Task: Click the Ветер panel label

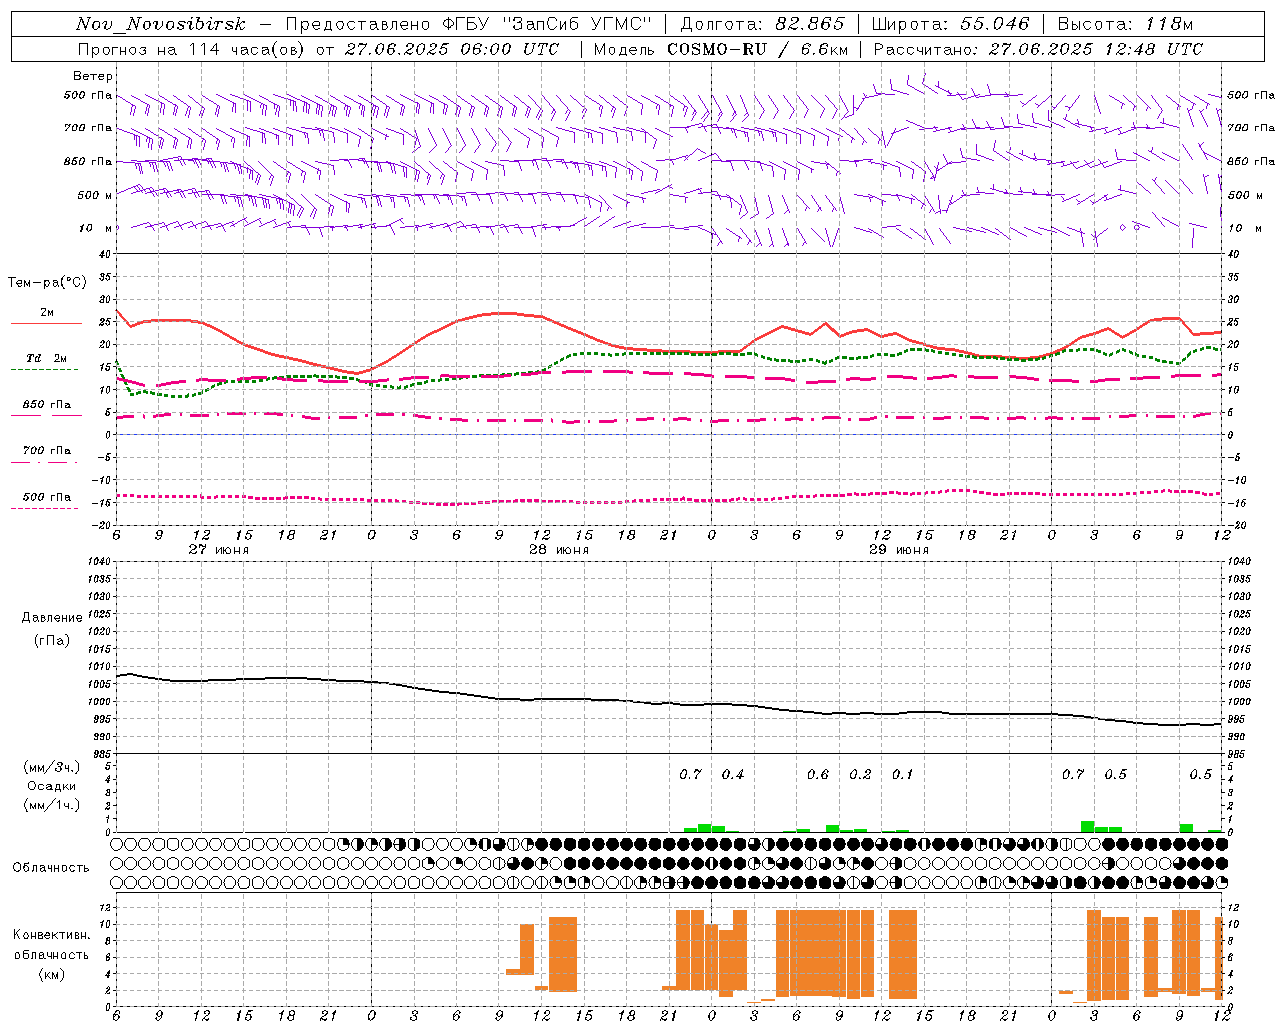Action: 92,76
